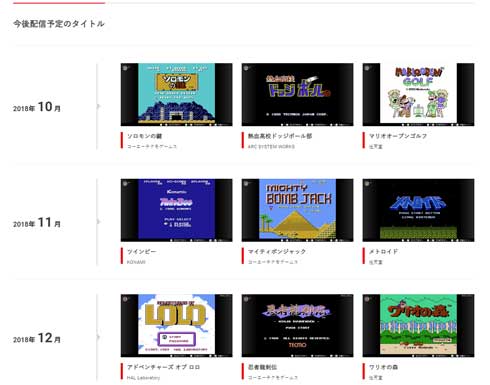Select the KONAMI publisher label
Image resolution: width=490 pixels, height=385 pixels.
[x=136, y=262]
